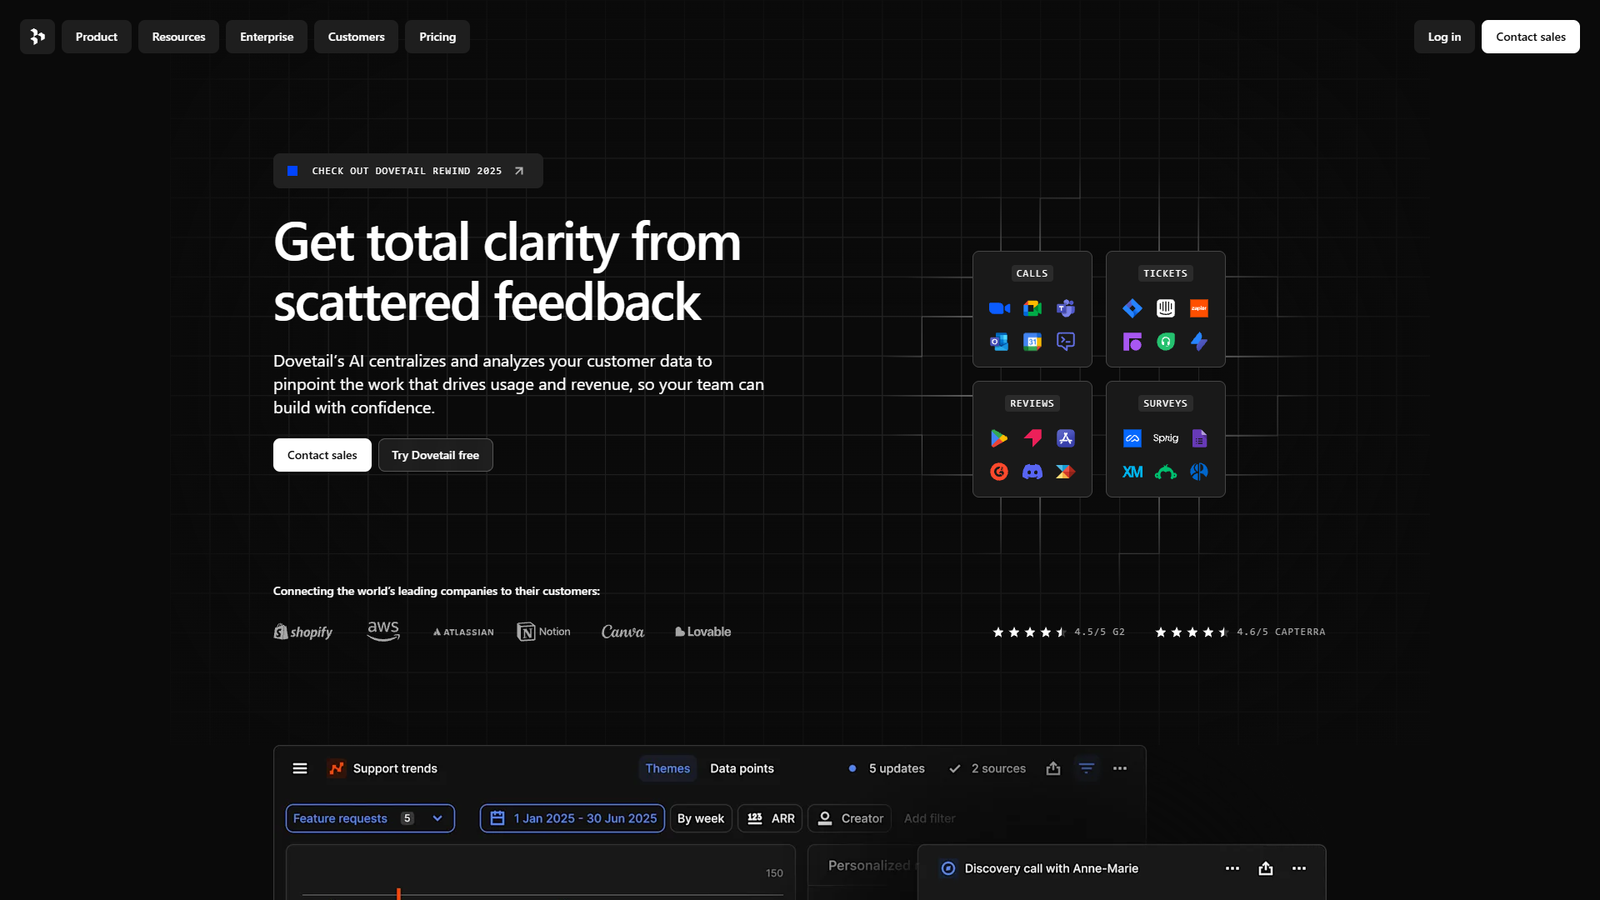1600x900 pixels.
Task: Open the Enterprise menu item
Action: point(266,37)
